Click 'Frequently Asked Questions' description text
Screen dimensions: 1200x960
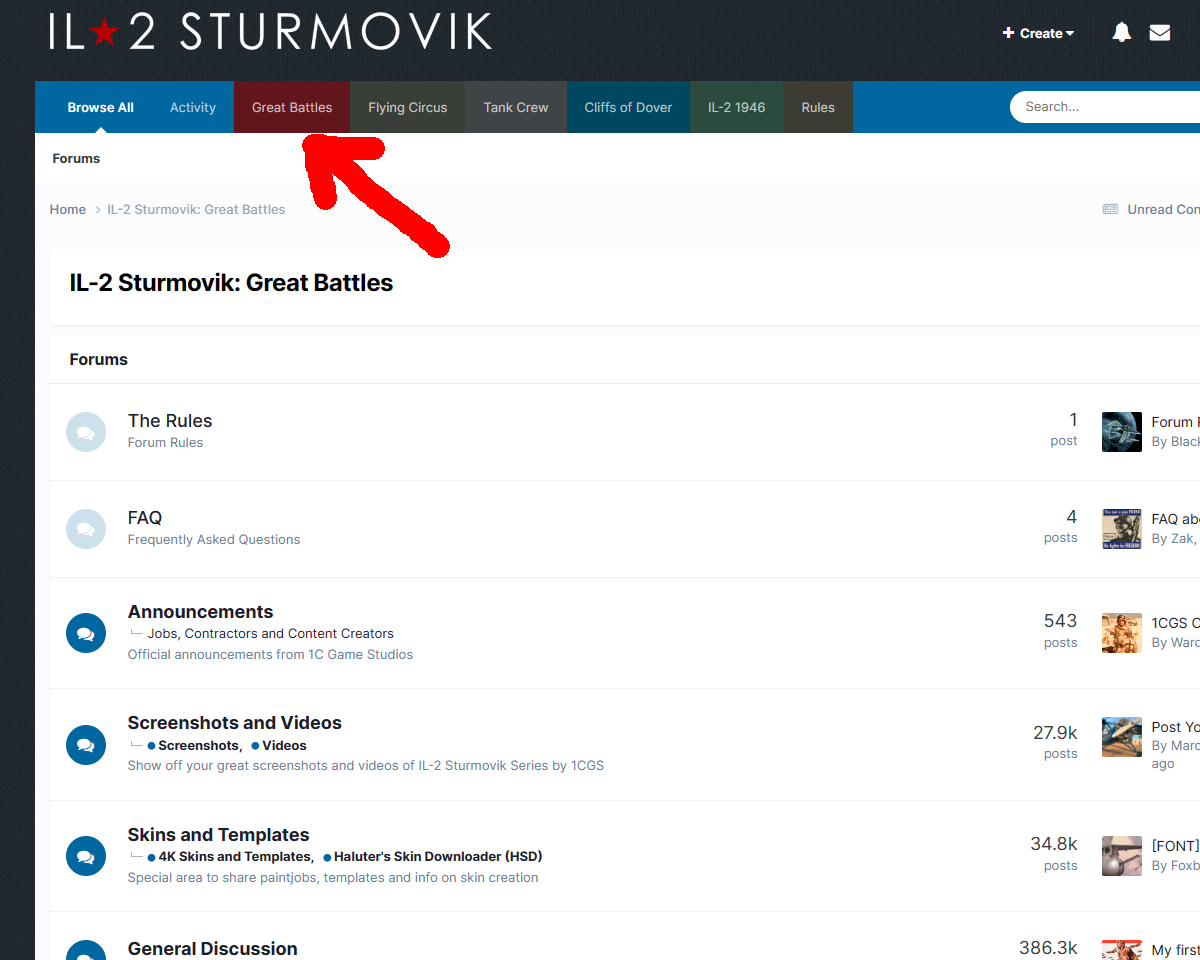214,539
